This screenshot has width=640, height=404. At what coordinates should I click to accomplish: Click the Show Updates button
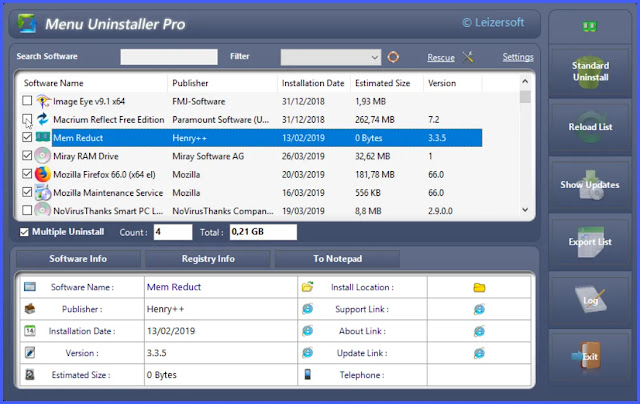coord(590,184)
